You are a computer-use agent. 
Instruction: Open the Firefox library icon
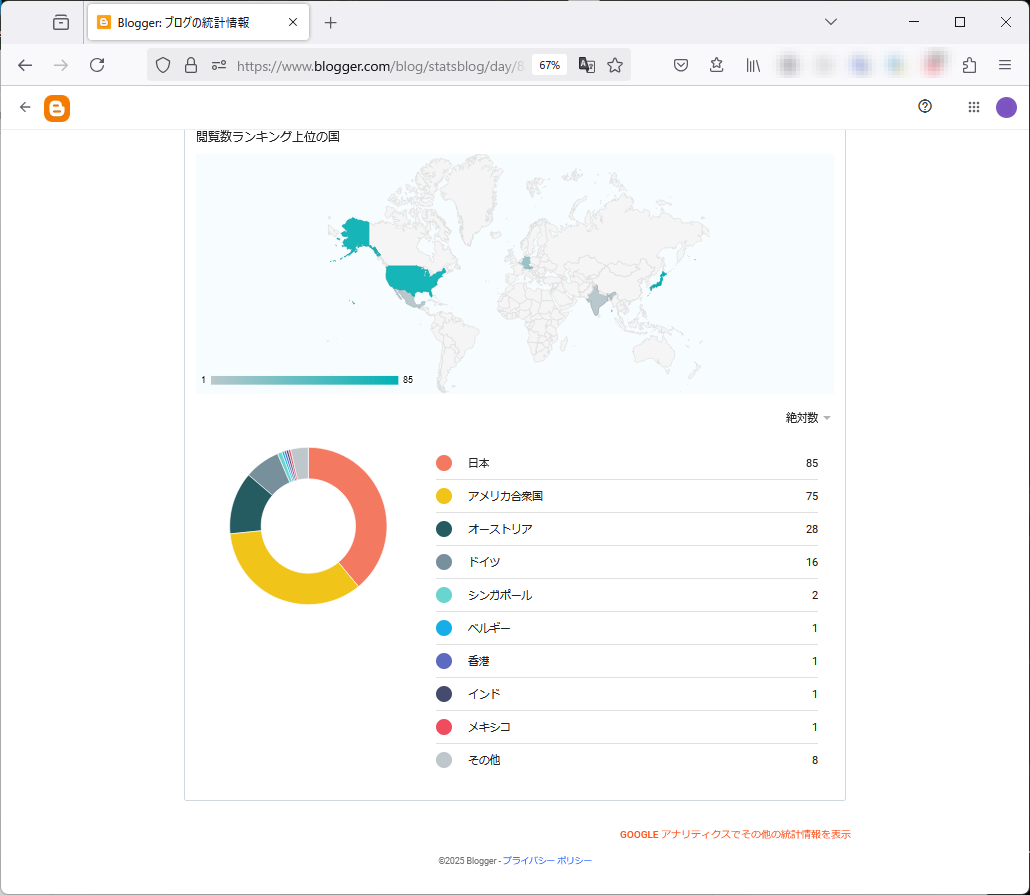pos(753,65)
